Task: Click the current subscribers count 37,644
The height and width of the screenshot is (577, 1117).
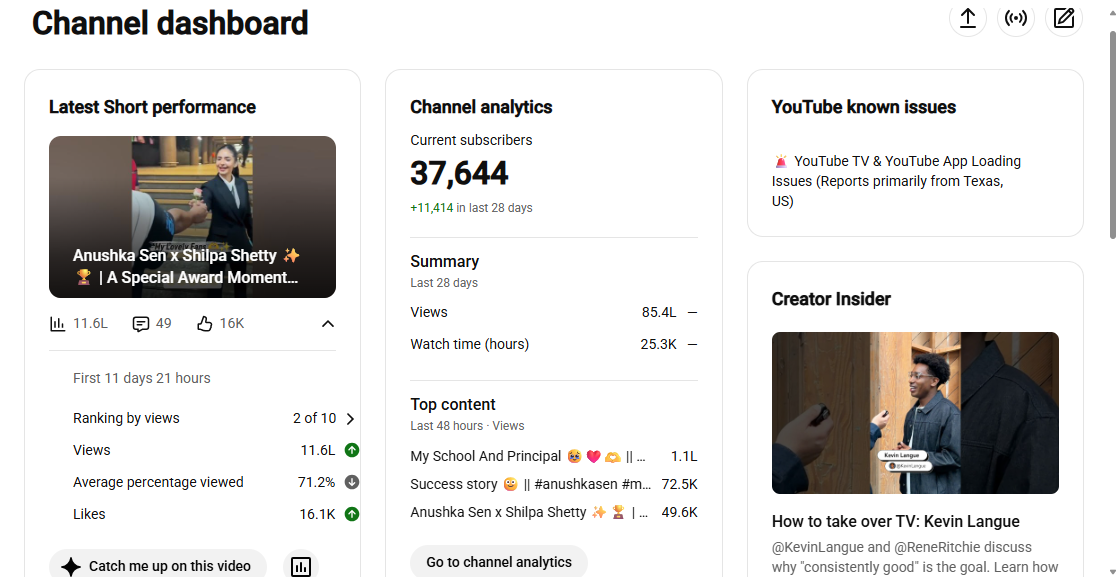Action: pos(459,173)
